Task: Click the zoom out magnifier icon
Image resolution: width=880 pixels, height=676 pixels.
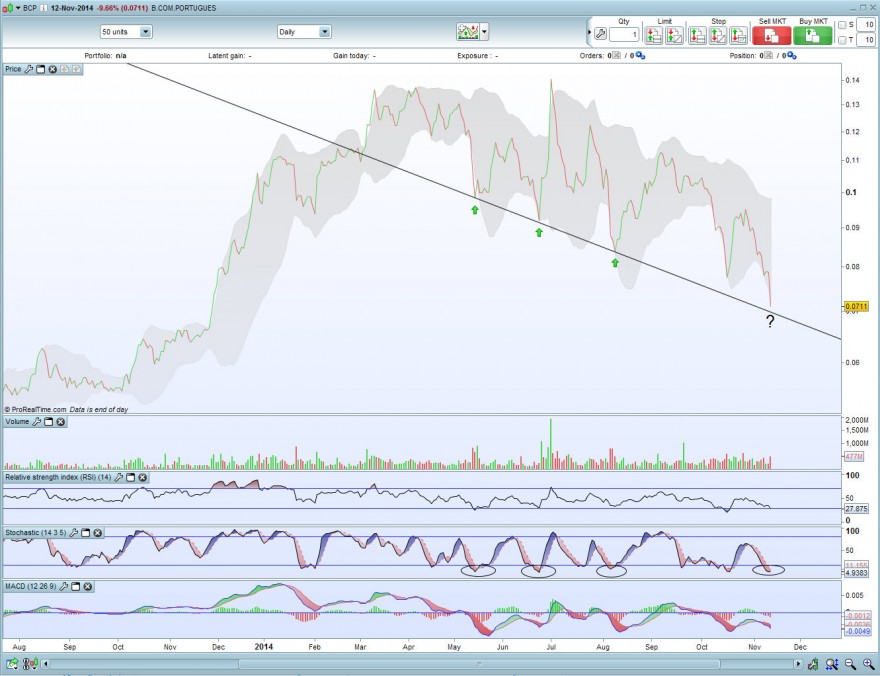Action: (x=850, y=665)
